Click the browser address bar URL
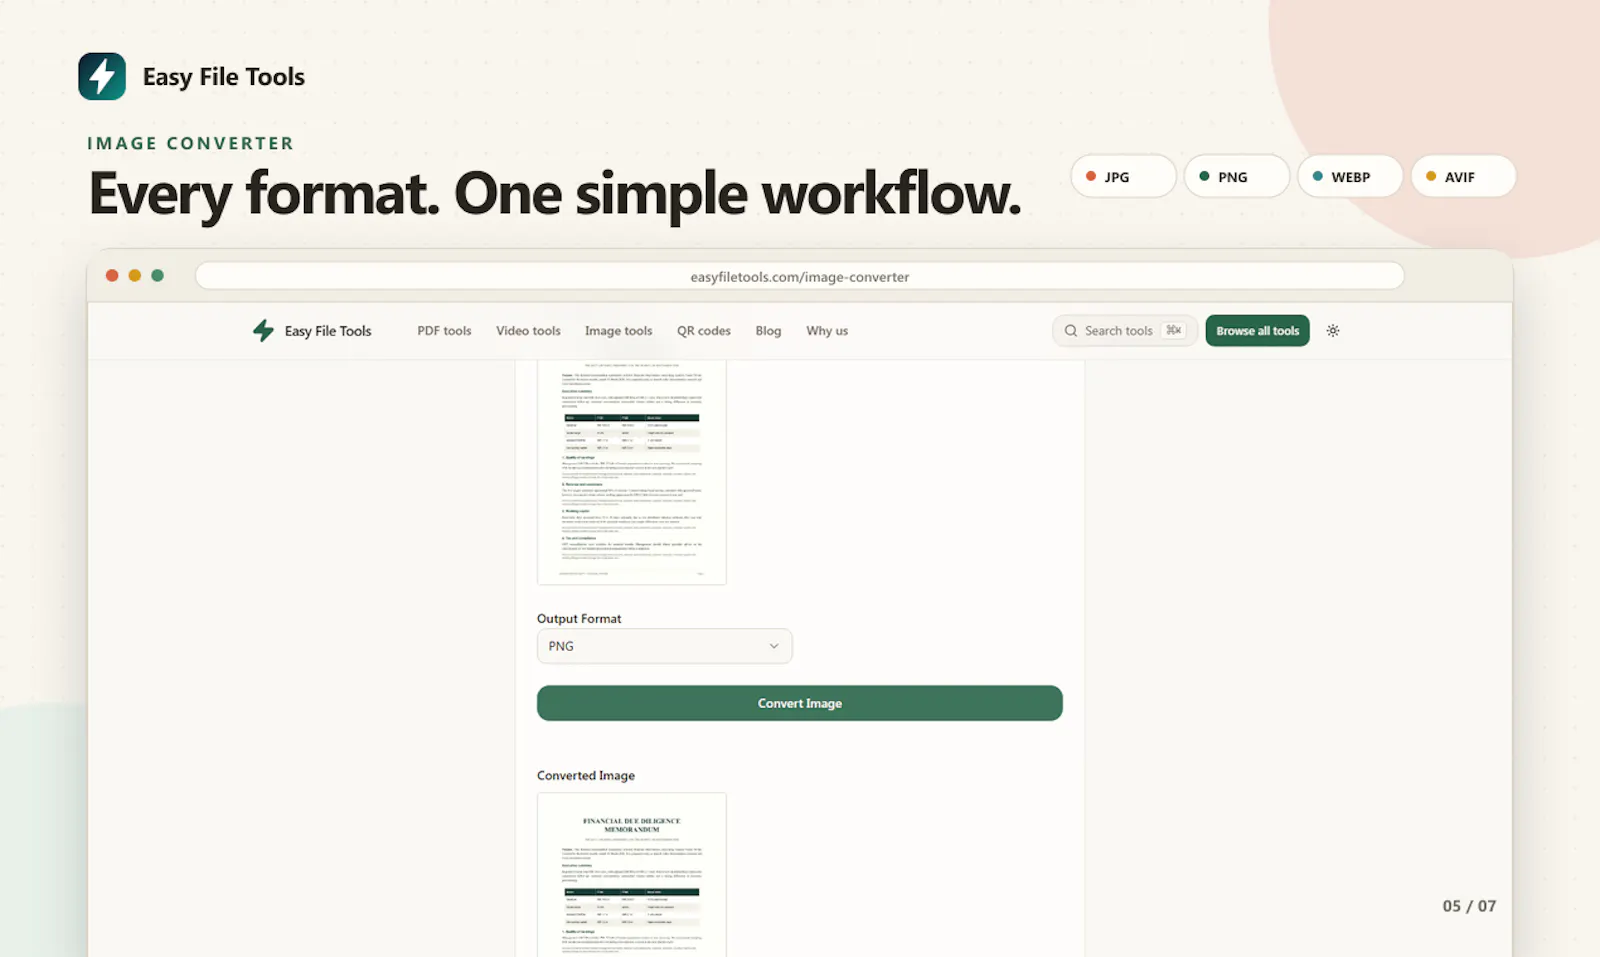The height and width of the screenshot is (957, 1600). coord(800,277)
